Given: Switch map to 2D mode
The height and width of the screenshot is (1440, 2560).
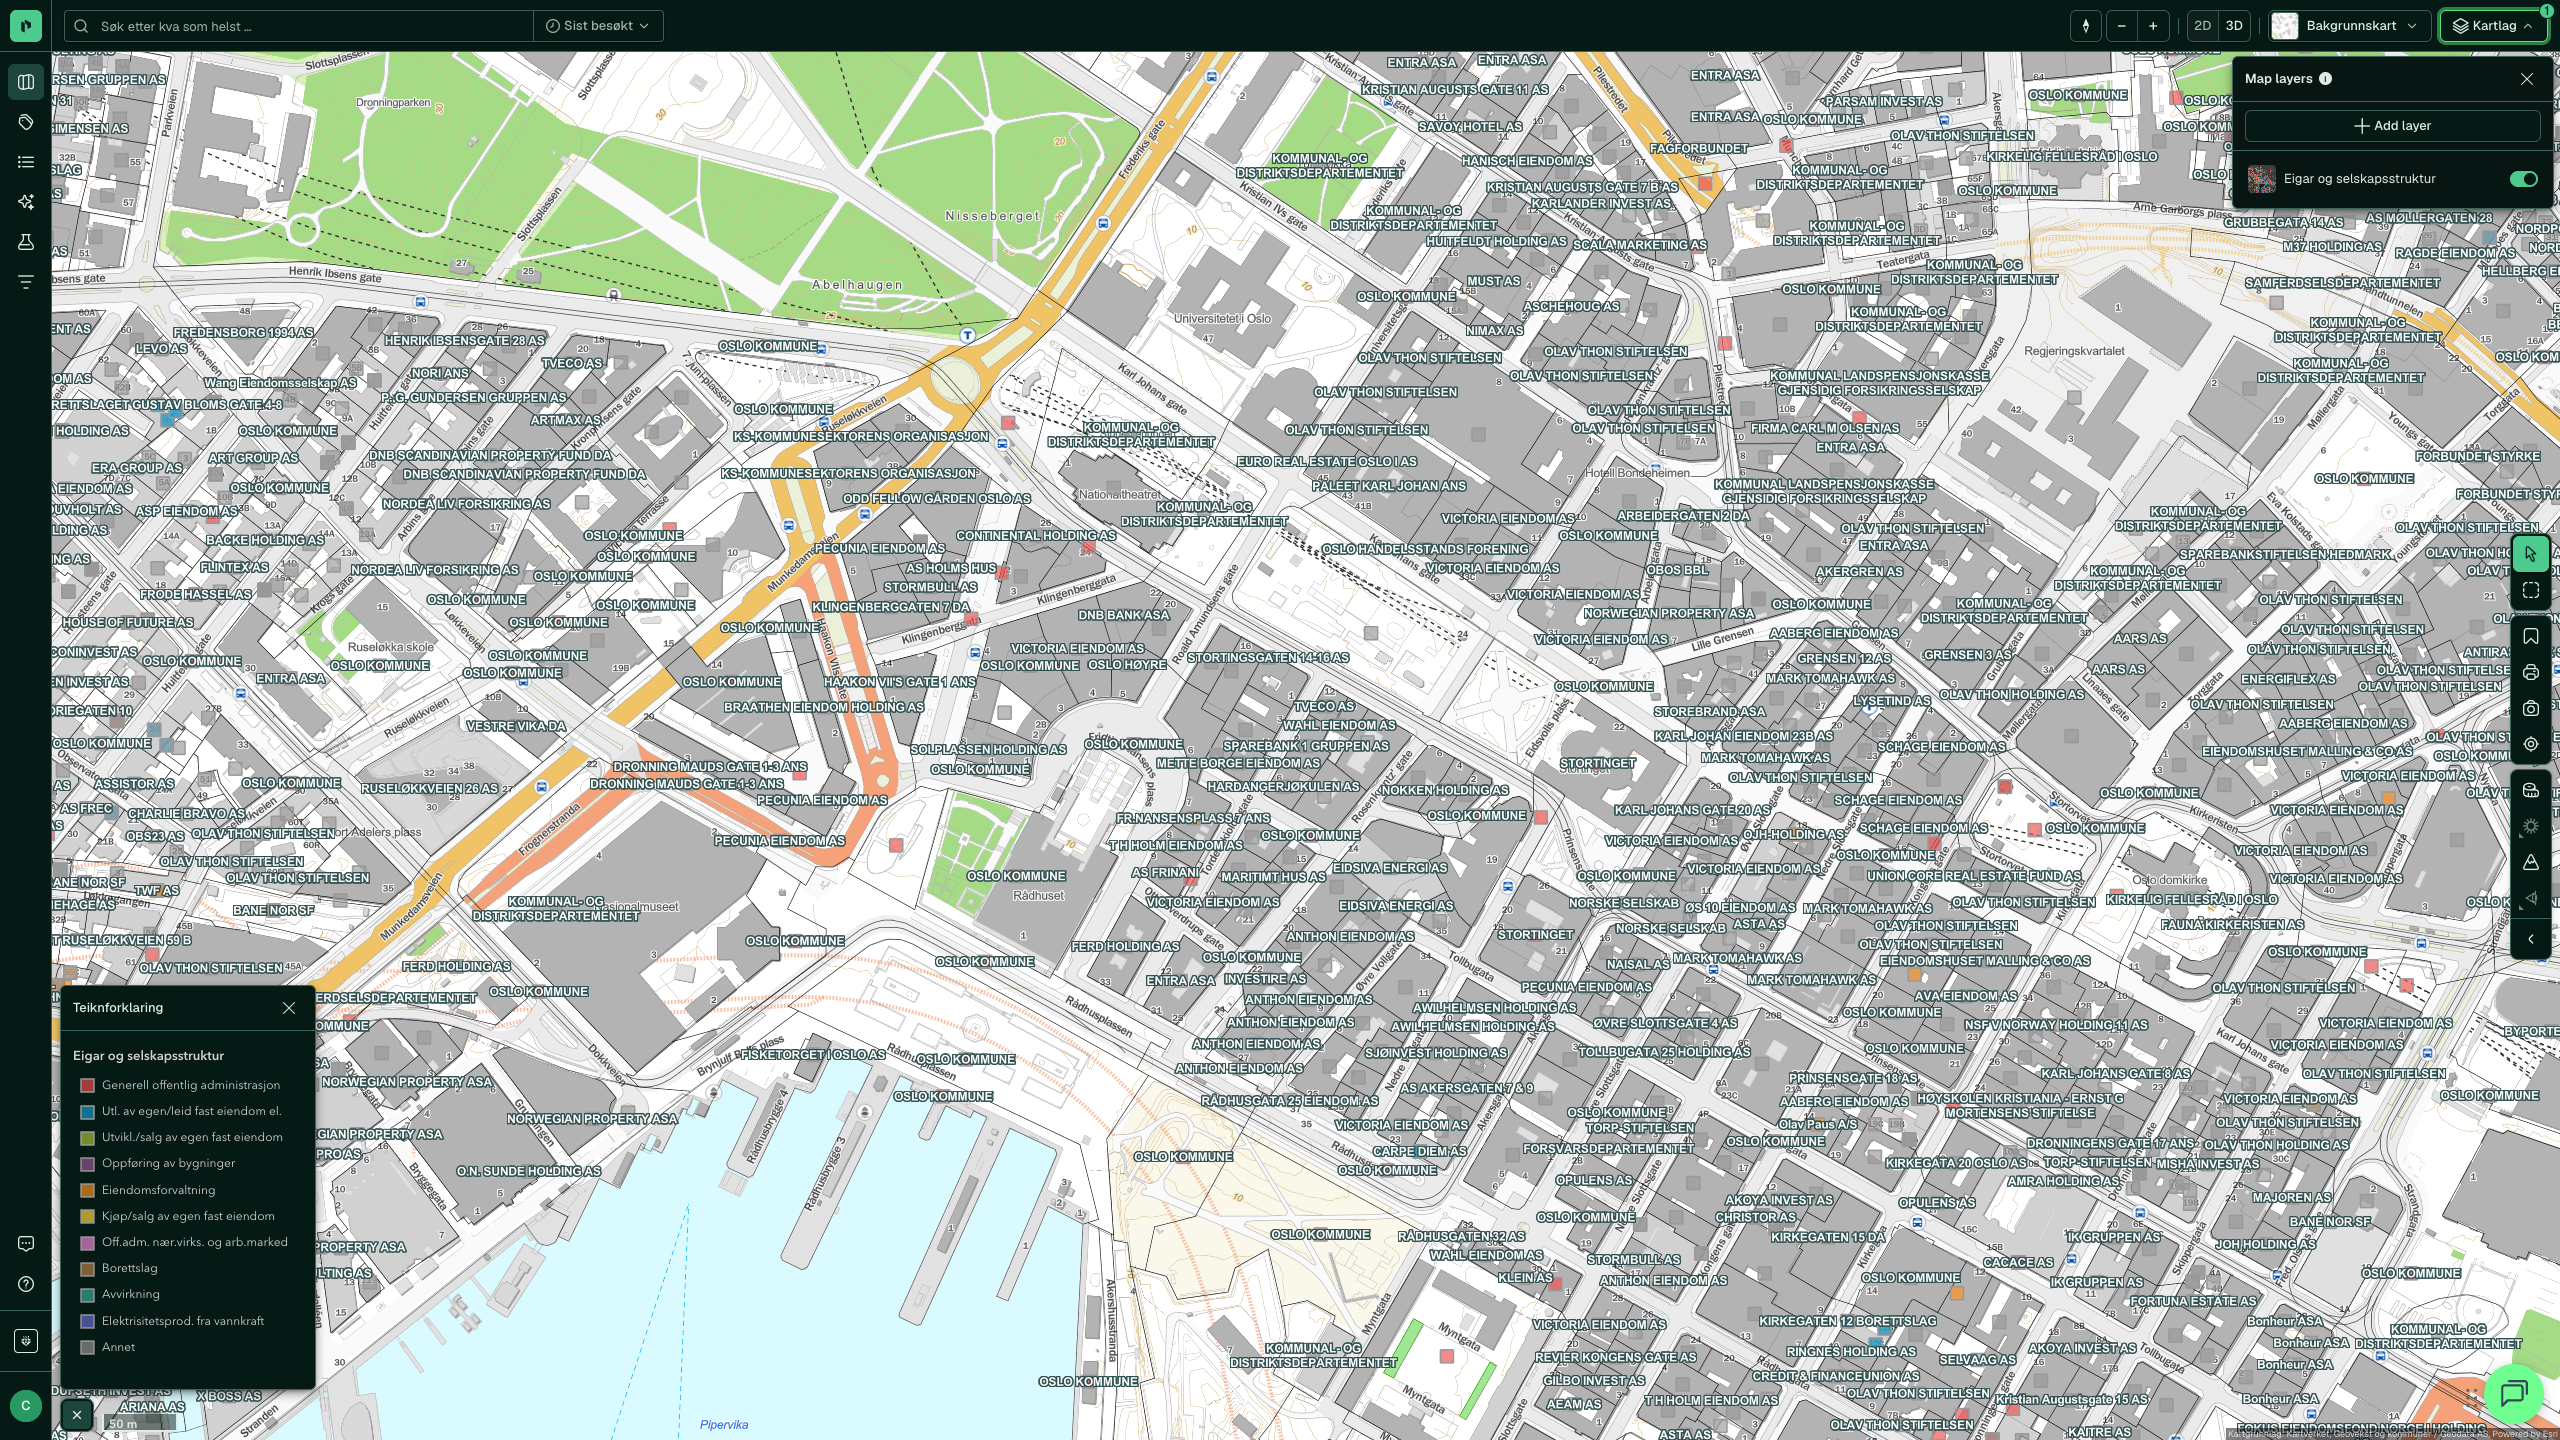Looking at the screenshot, I should [2202, 26].
